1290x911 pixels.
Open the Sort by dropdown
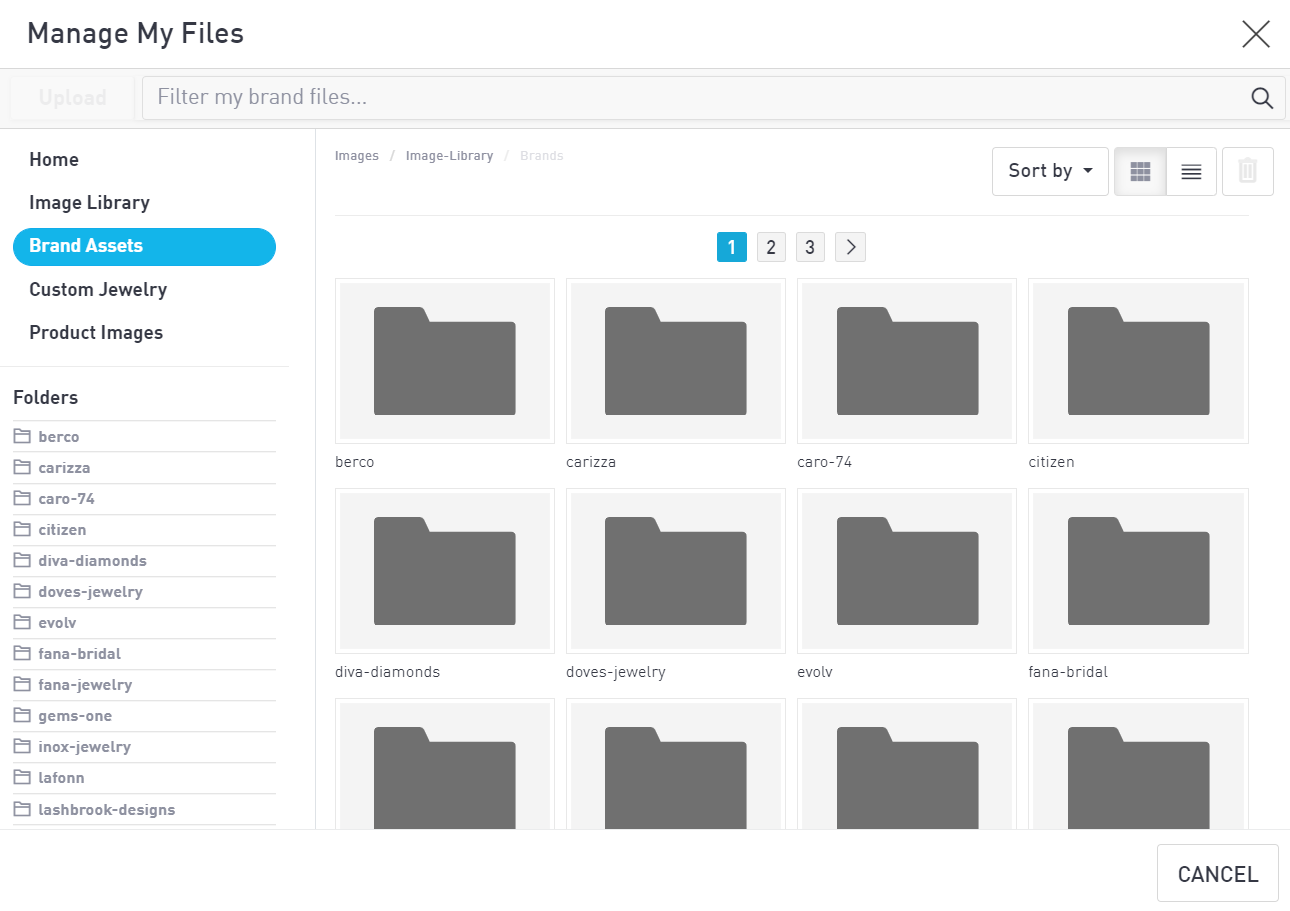tap(1050, 171)
